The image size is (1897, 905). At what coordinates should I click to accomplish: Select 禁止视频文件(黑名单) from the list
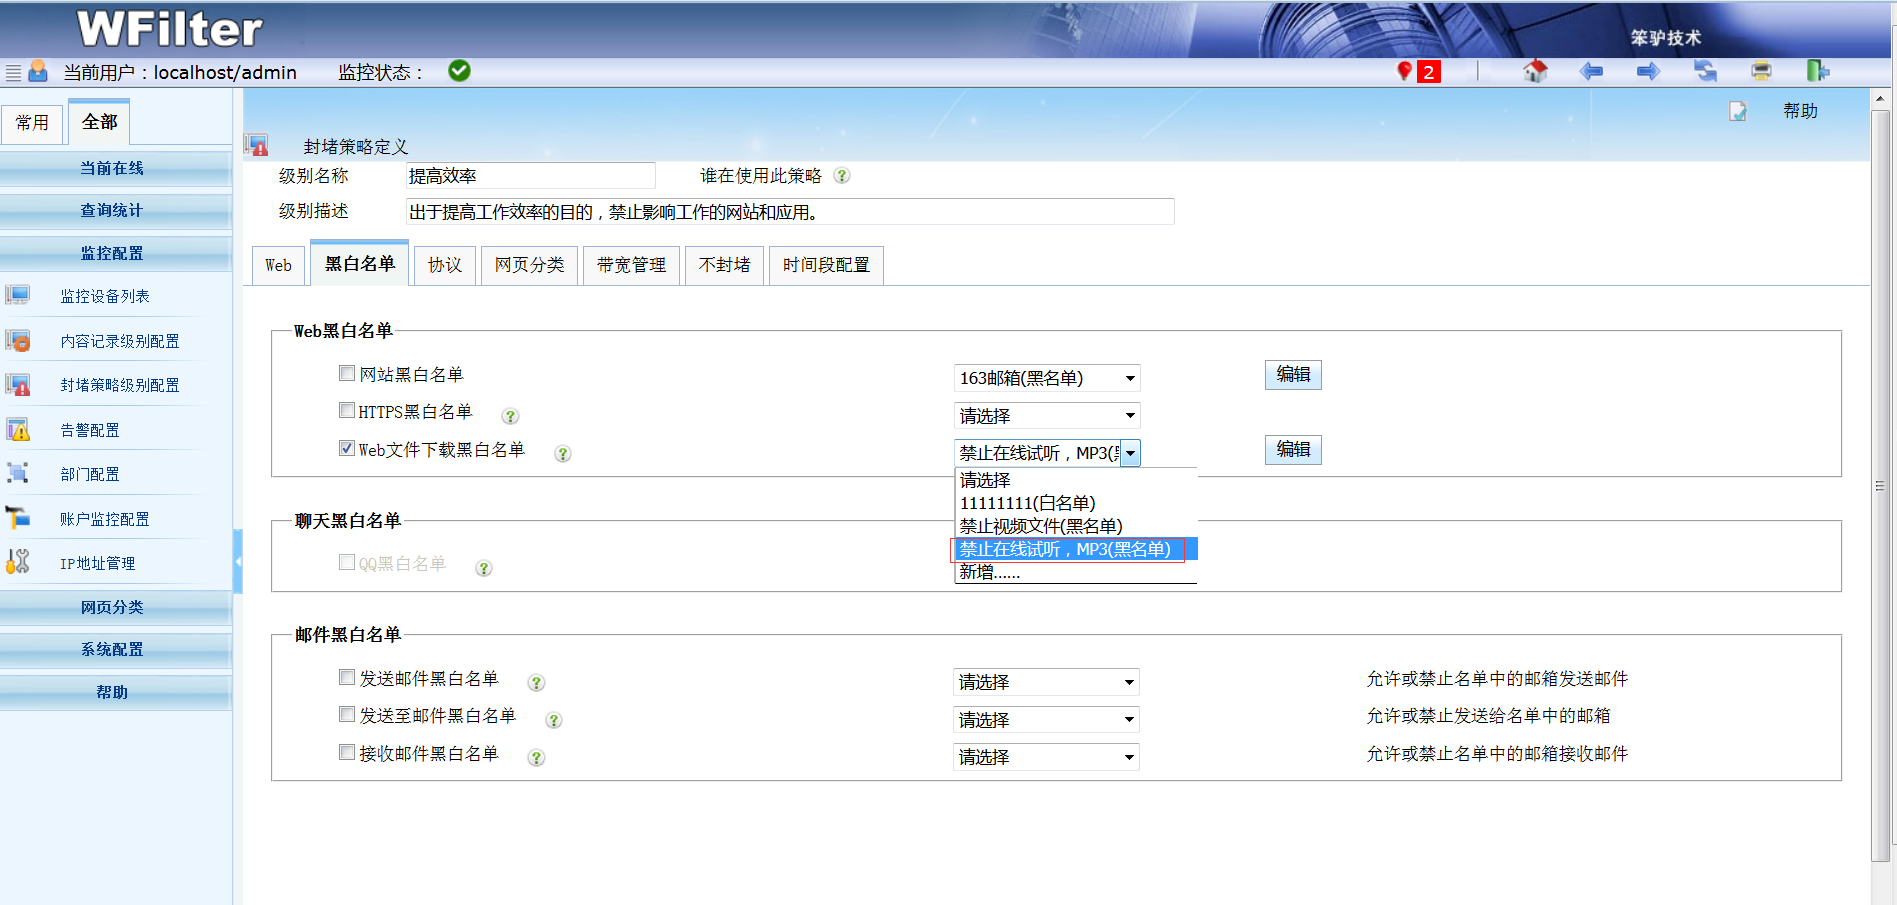tap(1041, 526)
